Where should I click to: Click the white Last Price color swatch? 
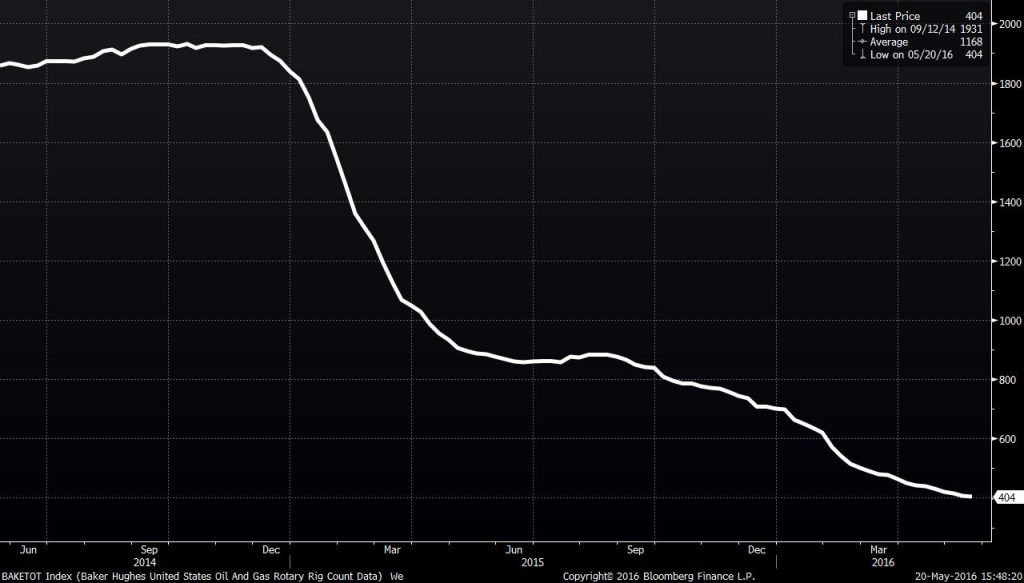[862, 17]
